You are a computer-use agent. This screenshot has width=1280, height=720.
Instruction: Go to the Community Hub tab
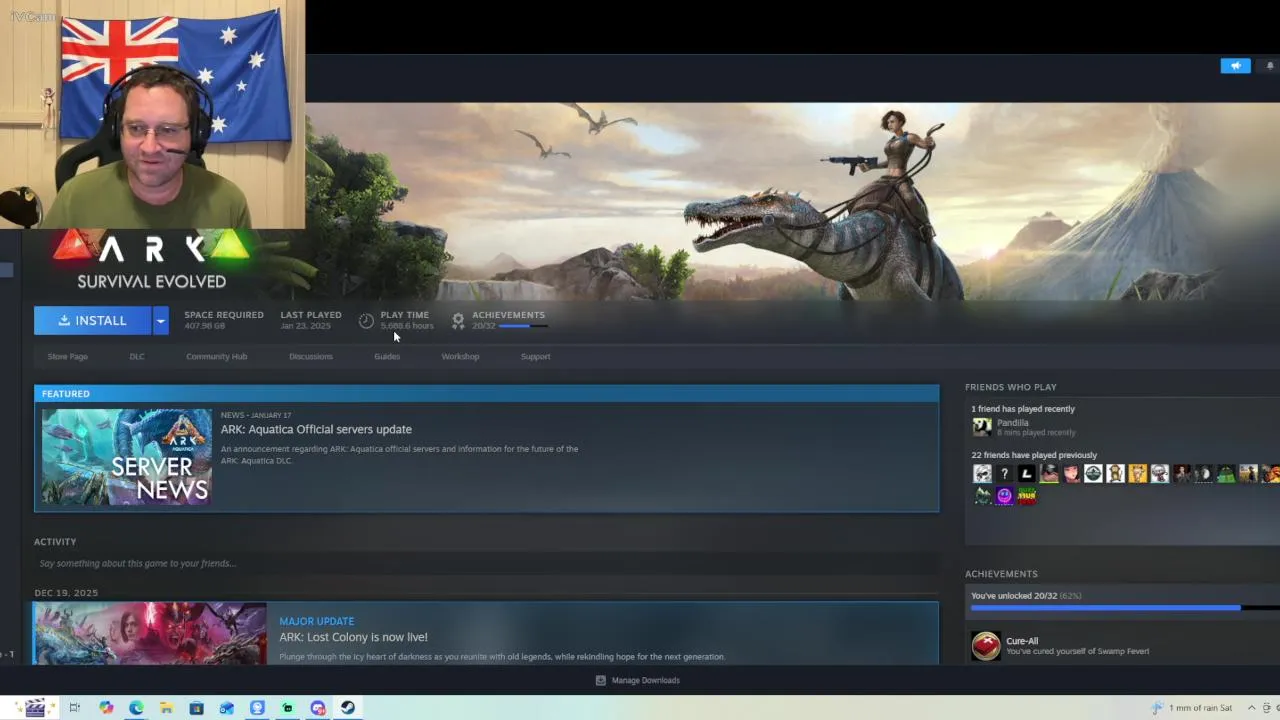(216, 356)
